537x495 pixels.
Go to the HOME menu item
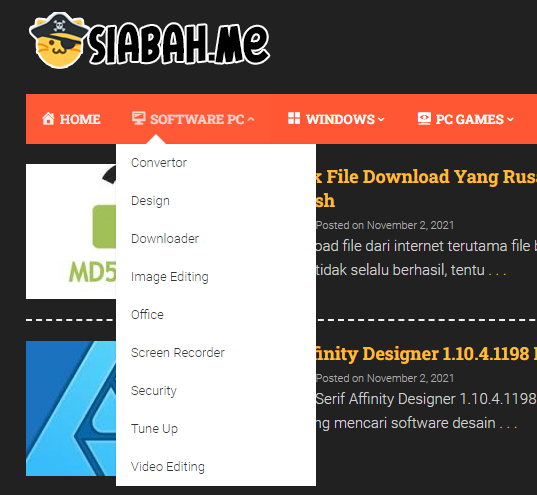click(80, 119)
